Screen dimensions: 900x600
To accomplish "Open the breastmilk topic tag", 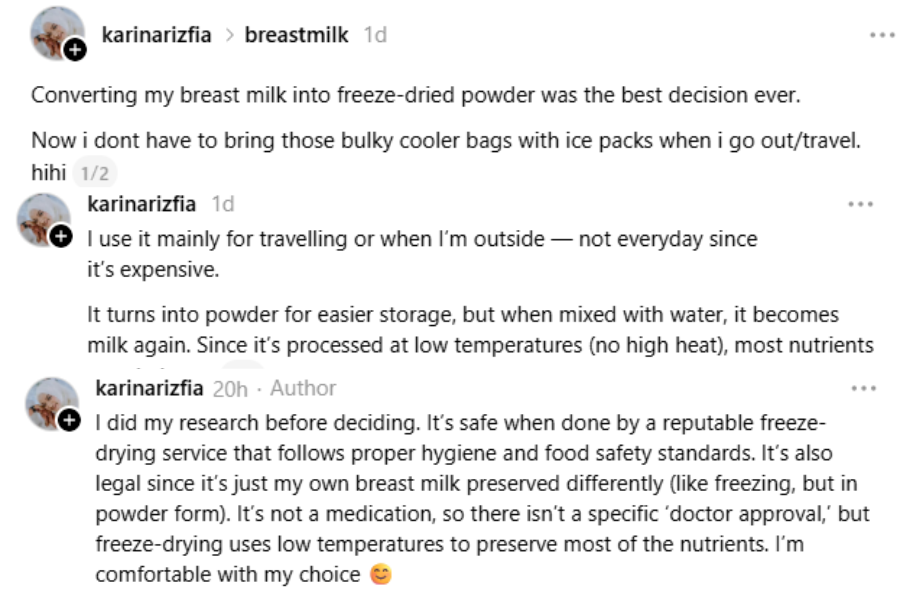I will (x=296, y=35).
